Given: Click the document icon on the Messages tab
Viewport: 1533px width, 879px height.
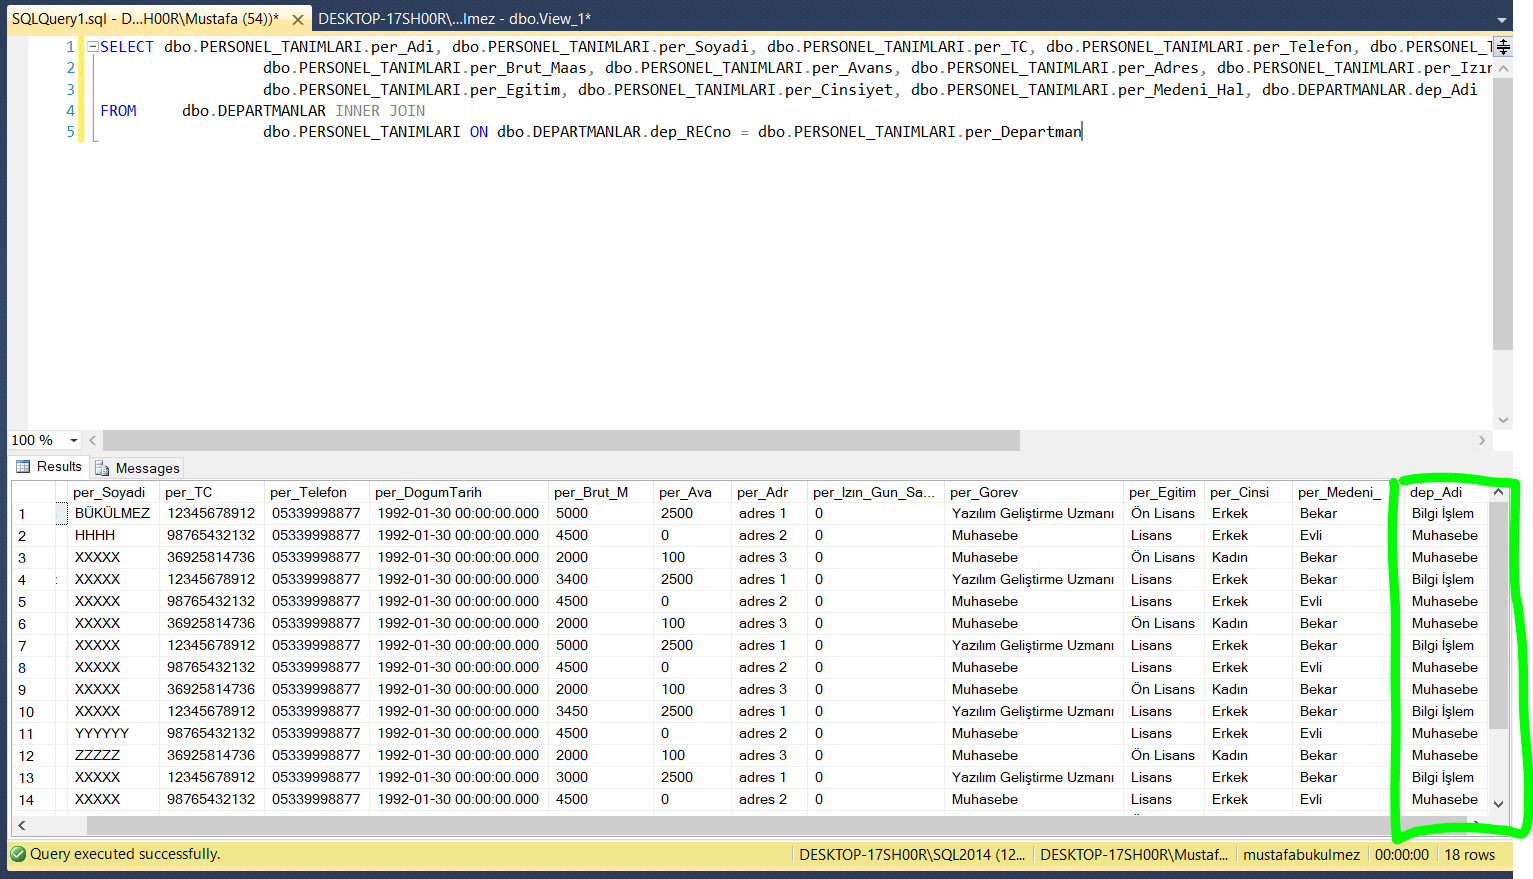Looking at the screenshot, I should [x=103, y=467].
